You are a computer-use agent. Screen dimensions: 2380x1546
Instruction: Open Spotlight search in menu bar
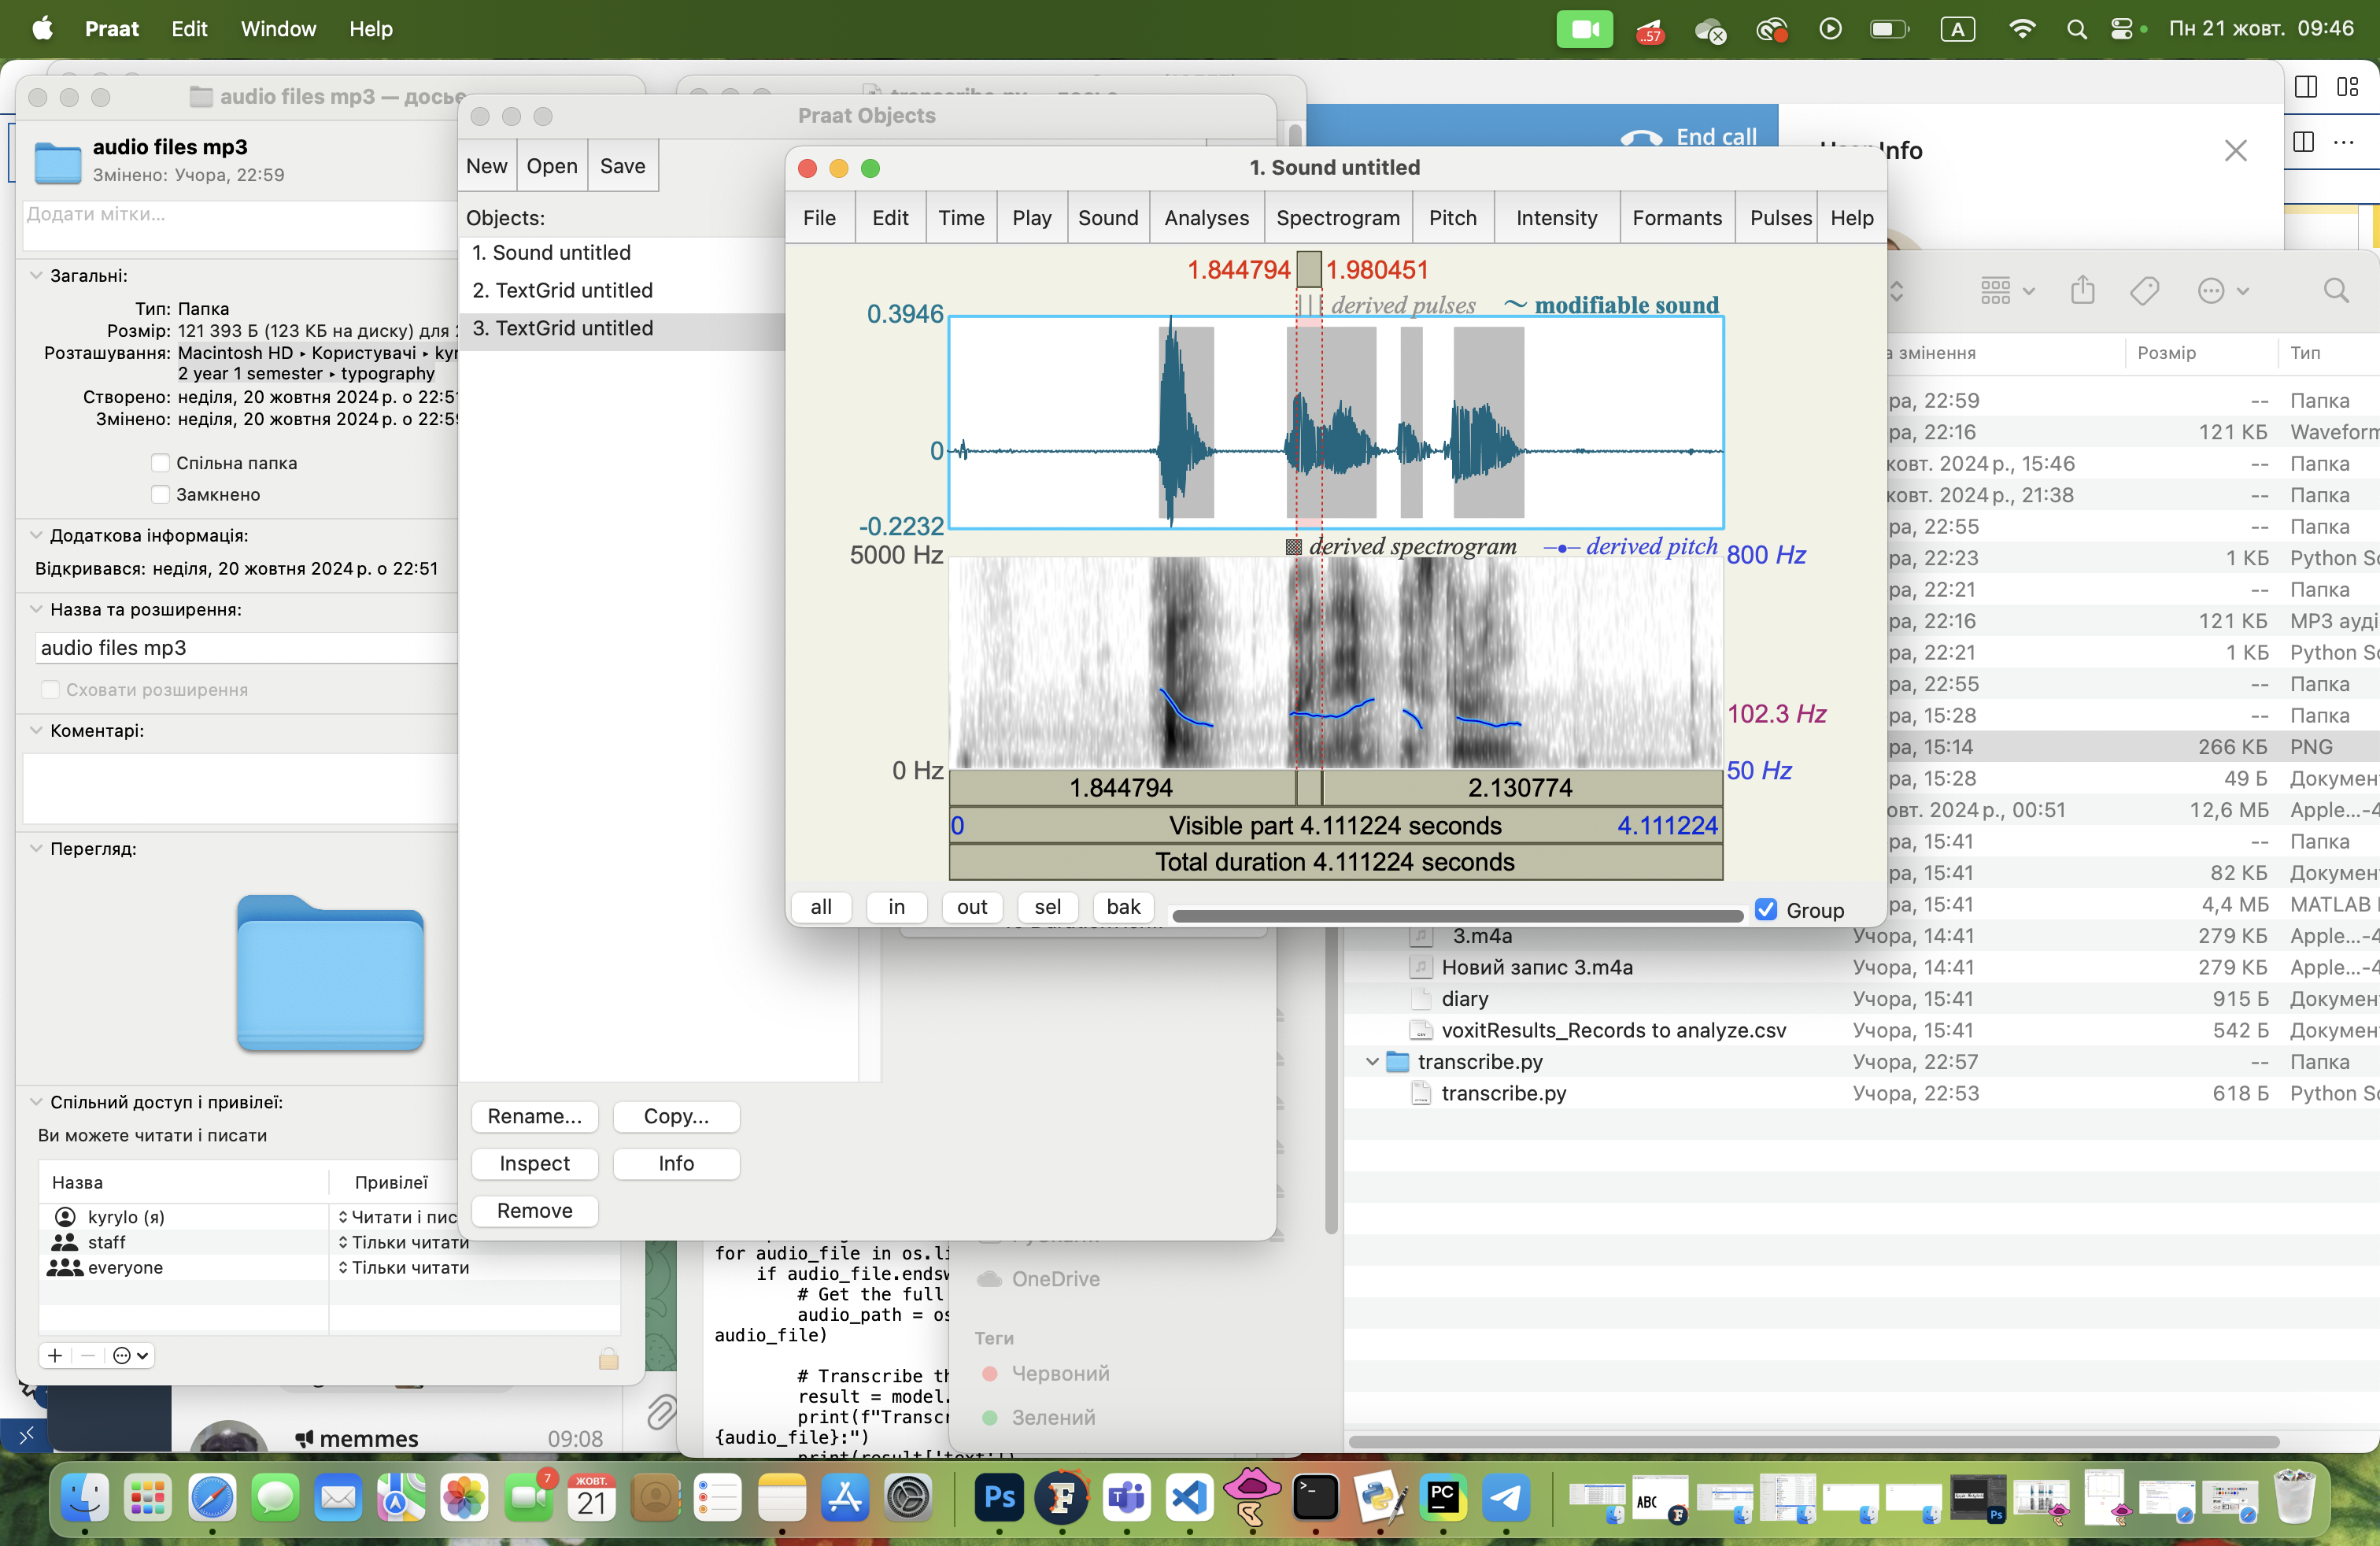(x=2076, y=29)
